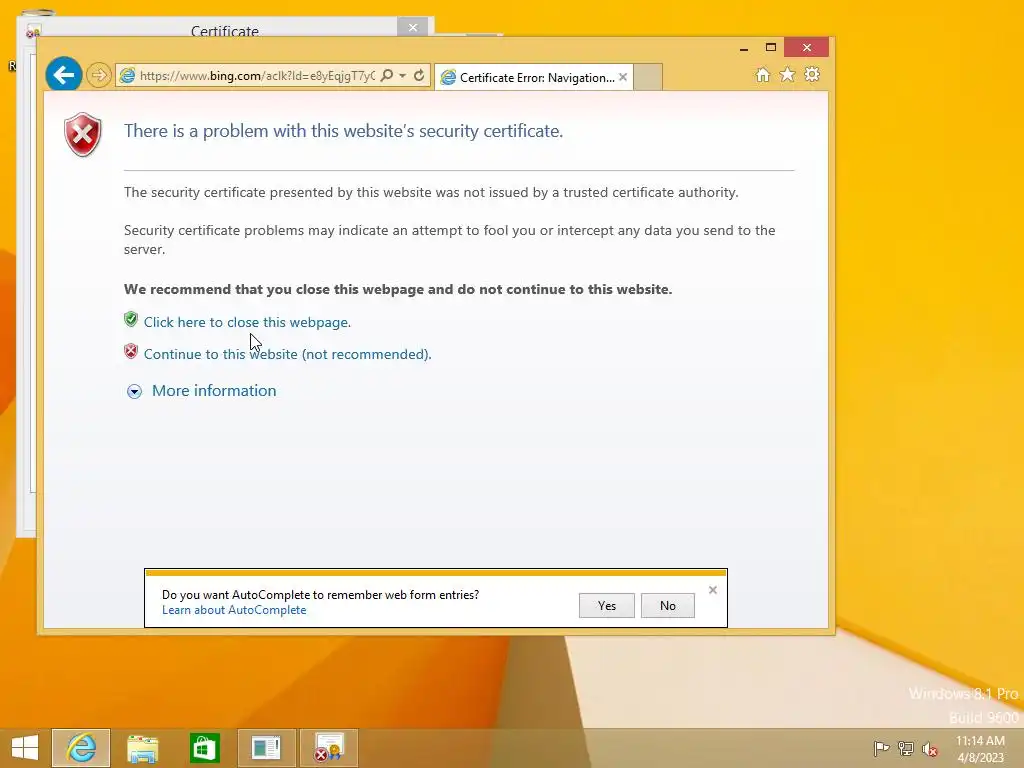
Task: Click the IE page icon in address bar
Action: (x=128, y=76)
